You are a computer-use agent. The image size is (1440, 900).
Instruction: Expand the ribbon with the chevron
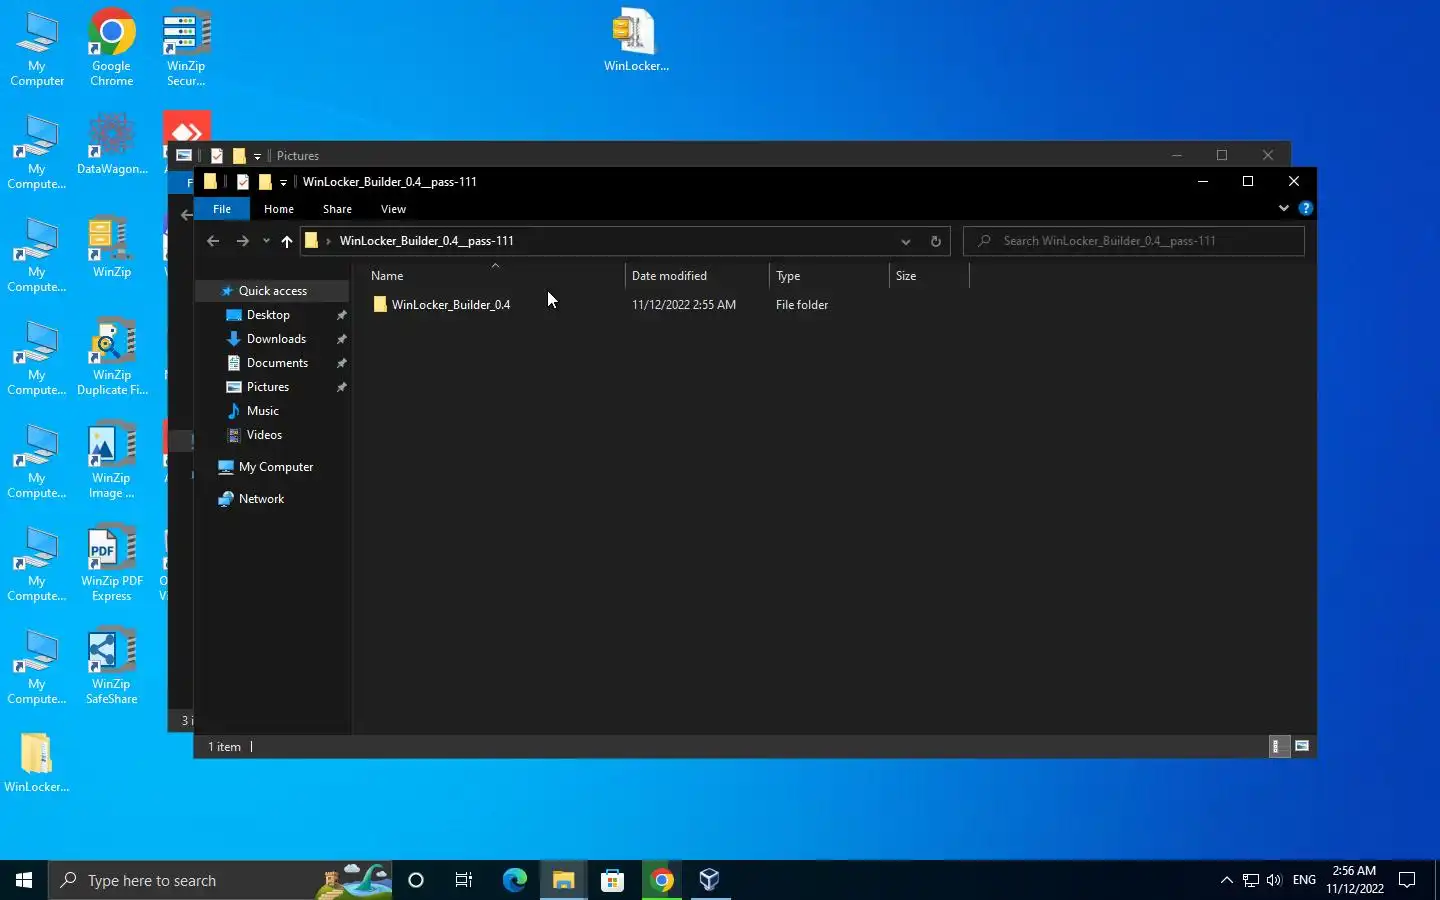tap(1284, 208)
